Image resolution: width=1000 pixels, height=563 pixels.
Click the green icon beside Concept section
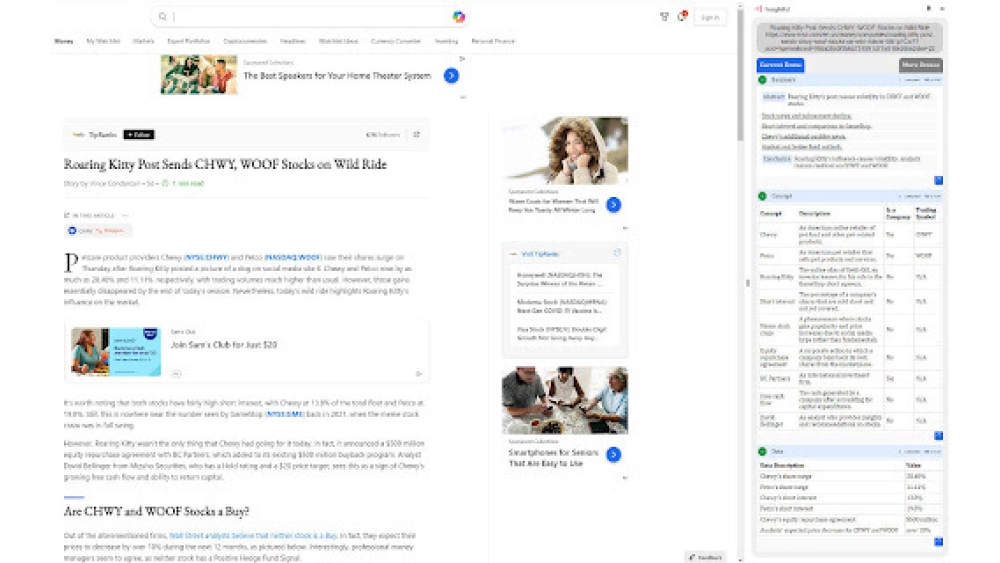coord(762,196)
